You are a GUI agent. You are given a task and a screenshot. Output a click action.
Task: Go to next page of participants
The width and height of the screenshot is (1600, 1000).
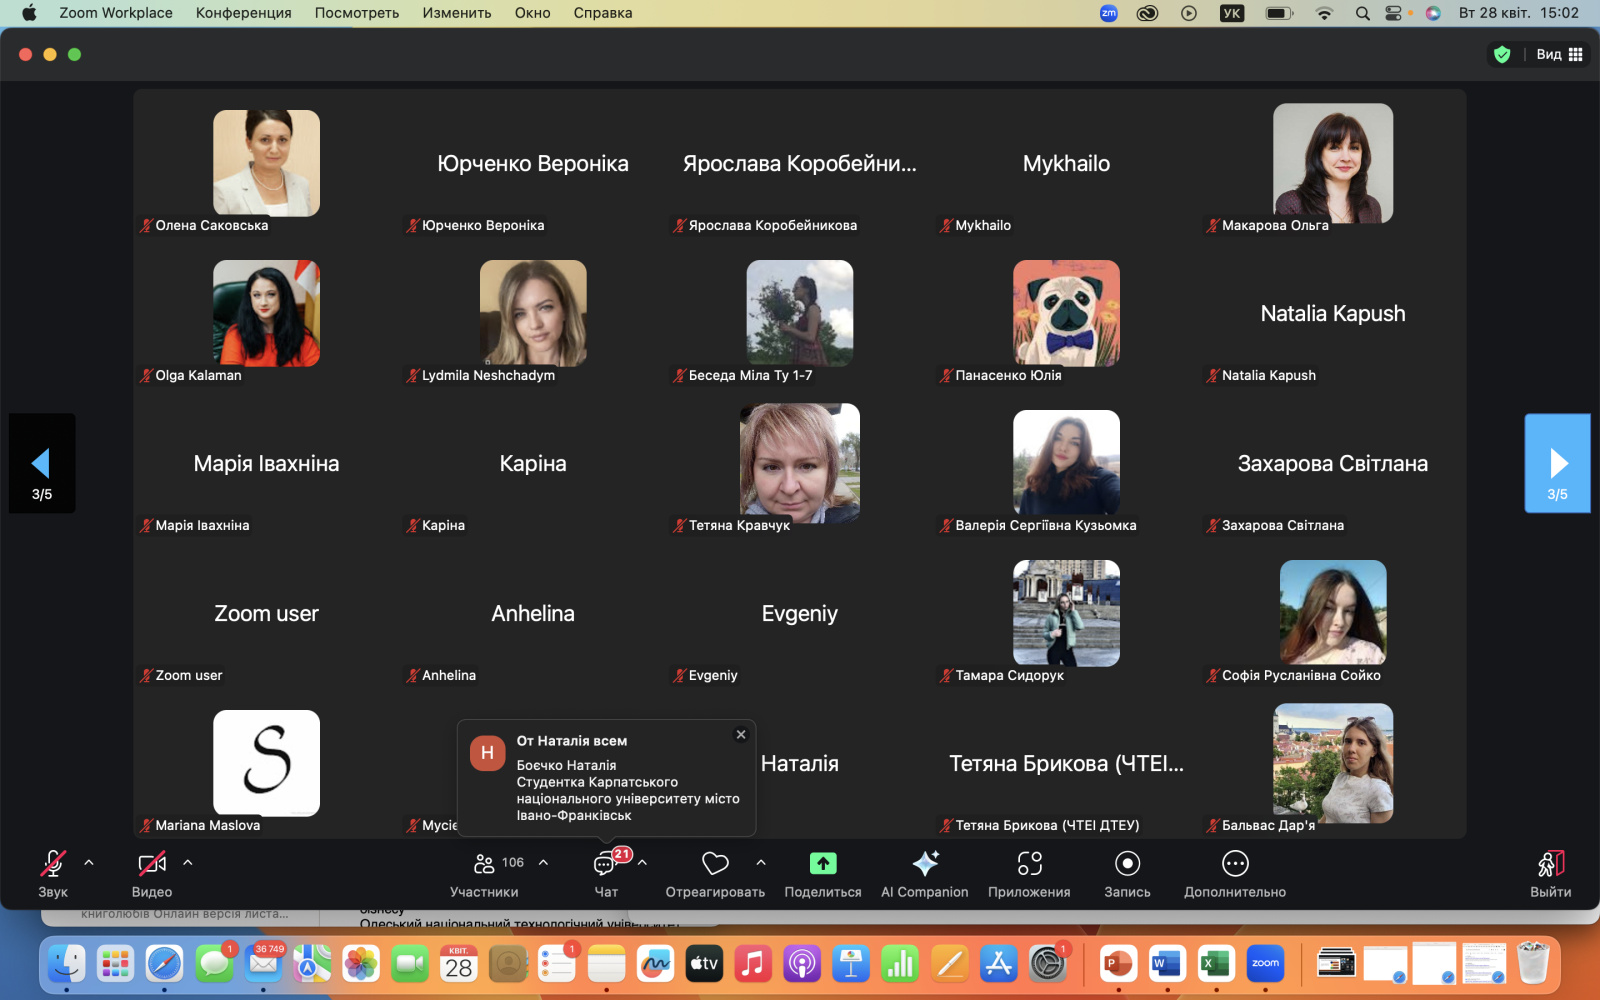(x=1557, y=464)
